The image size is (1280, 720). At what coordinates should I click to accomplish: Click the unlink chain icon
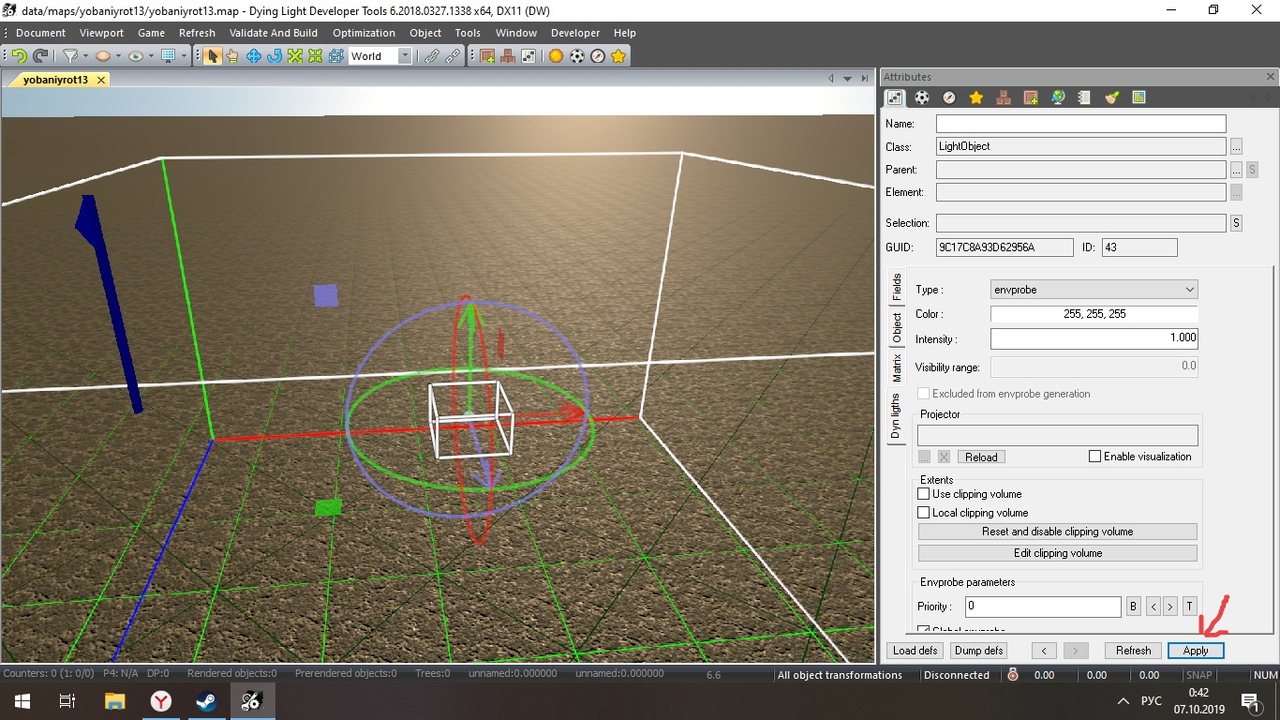click(x=453, y=56)
